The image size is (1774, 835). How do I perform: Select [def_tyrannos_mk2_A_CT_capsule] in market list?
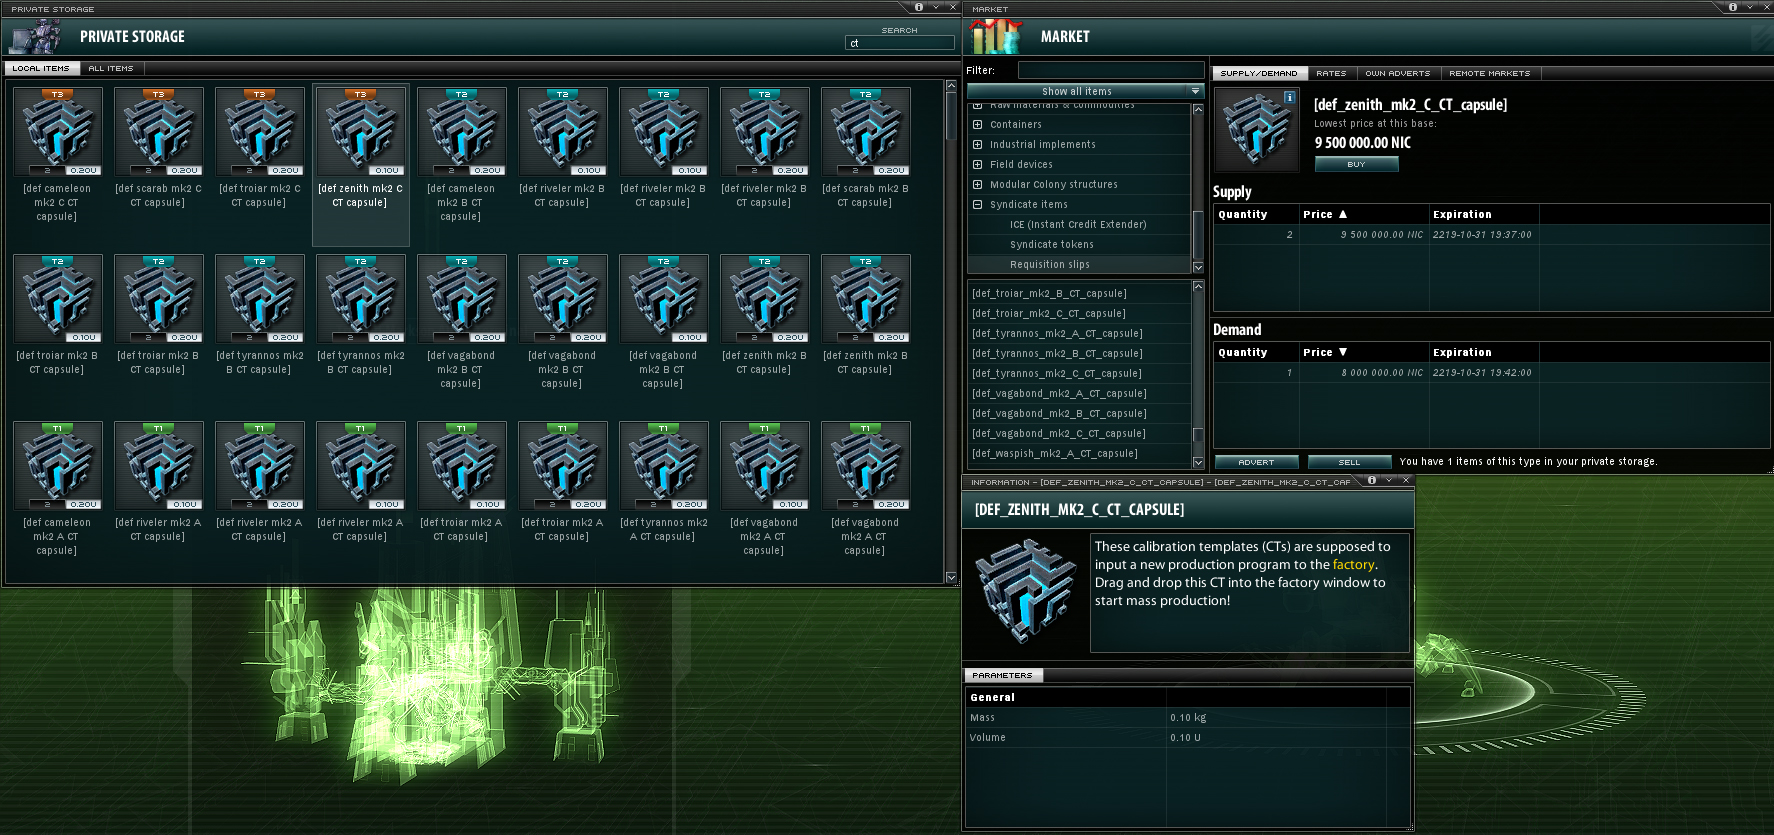coord(1079,334)
